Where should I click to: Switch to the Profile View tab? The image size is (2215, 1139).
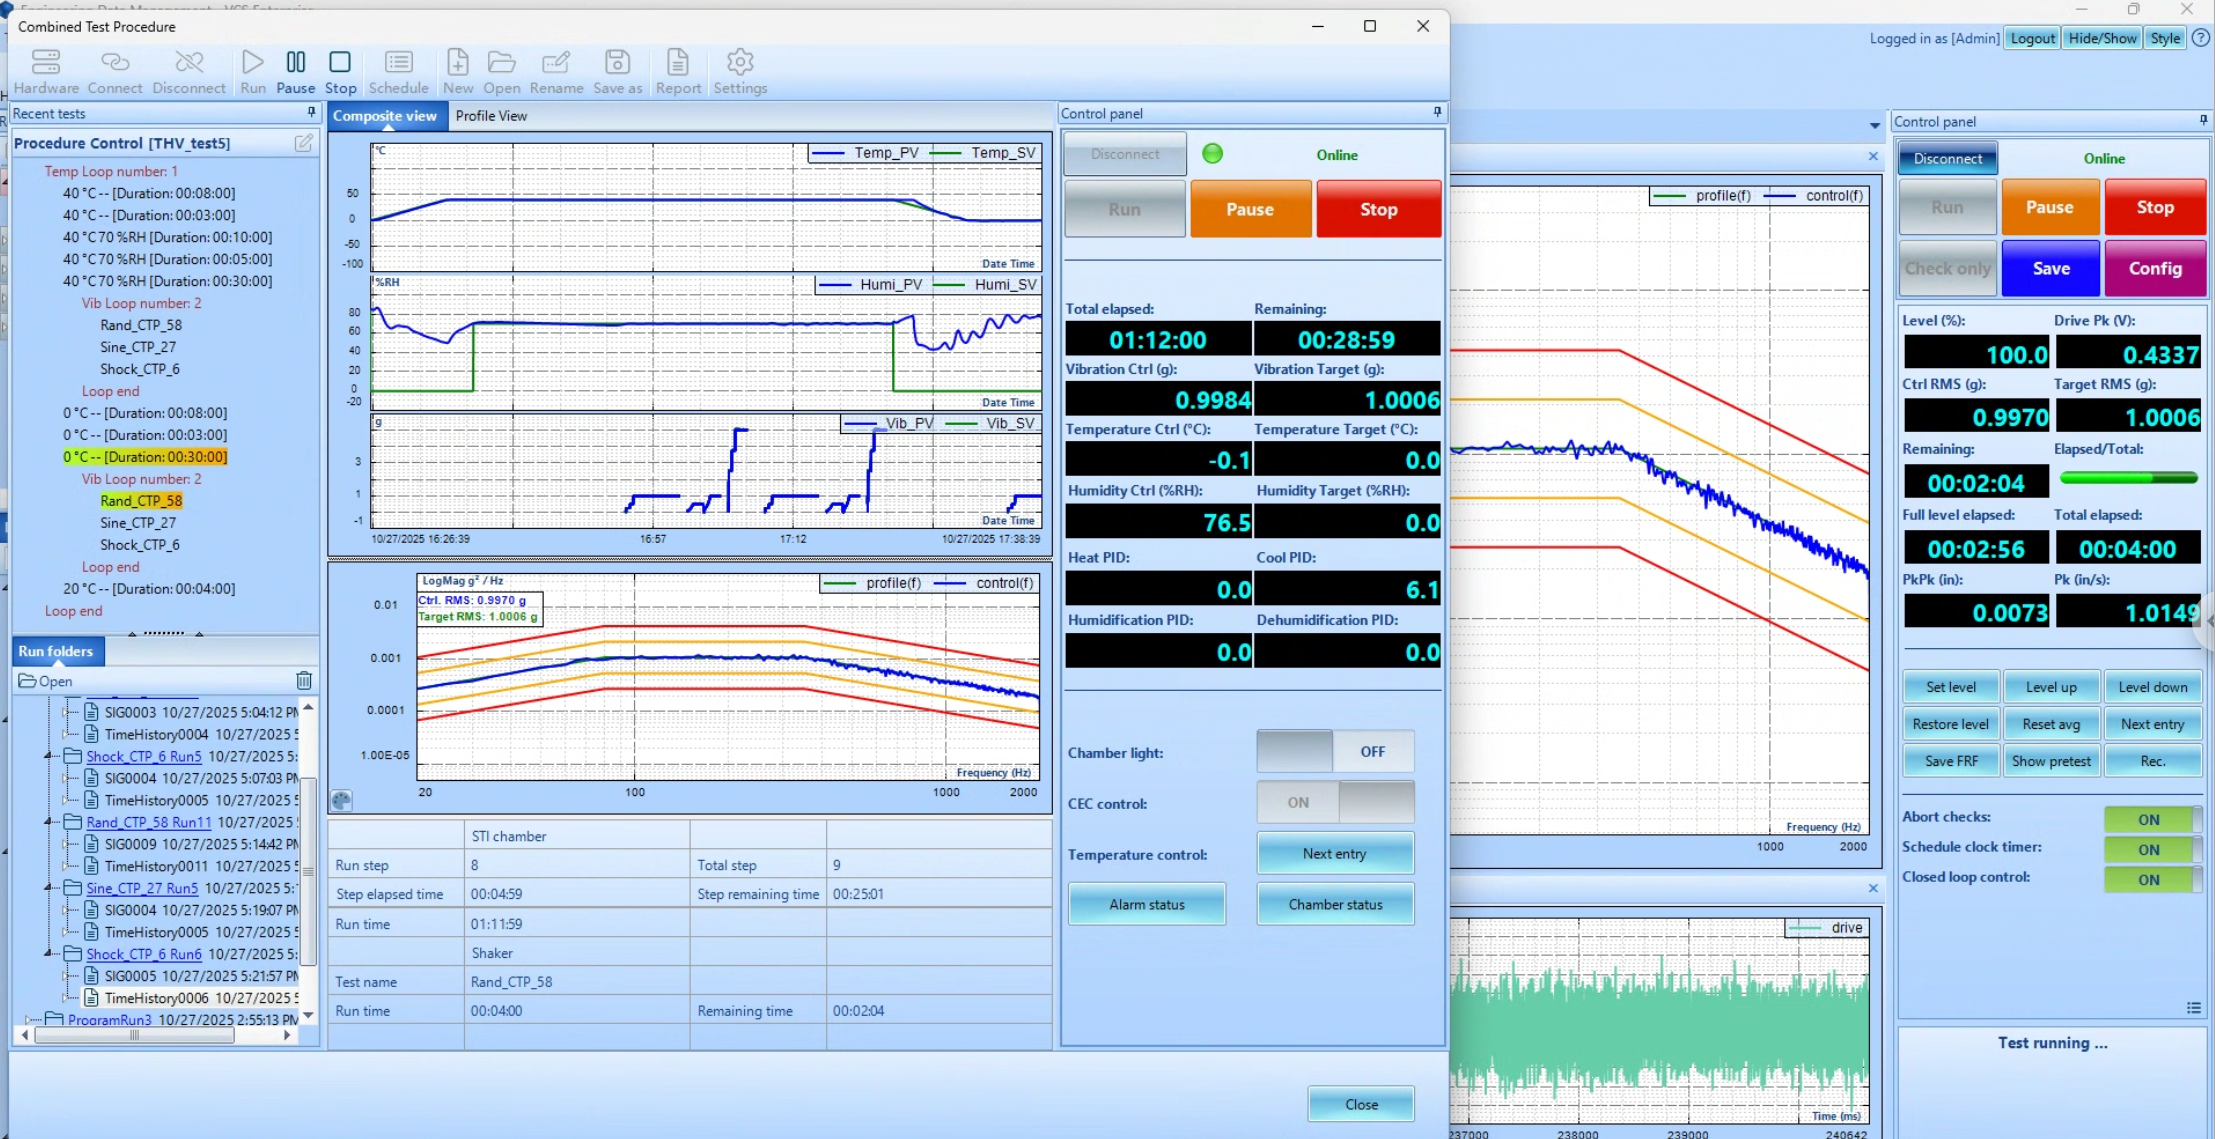coord(491,116)
